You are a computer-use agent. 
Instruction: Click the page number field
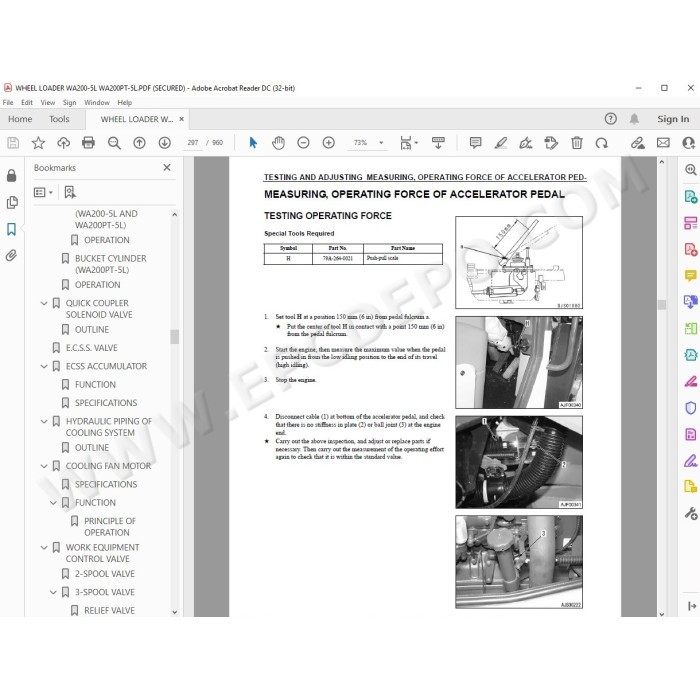(x=192, y=143)
